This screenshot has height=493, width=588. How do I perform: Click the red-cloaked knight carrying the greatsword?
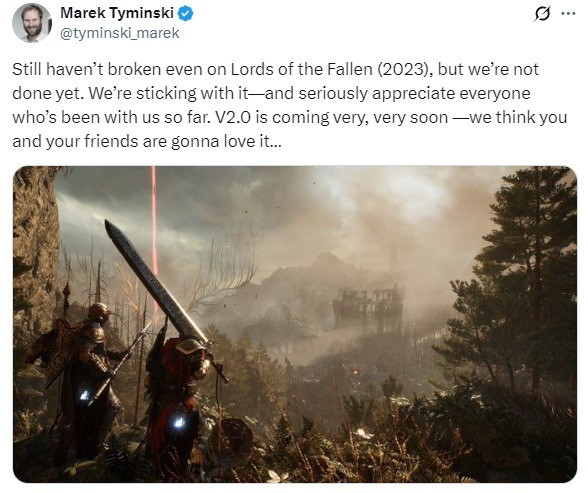tap(177, 397)
